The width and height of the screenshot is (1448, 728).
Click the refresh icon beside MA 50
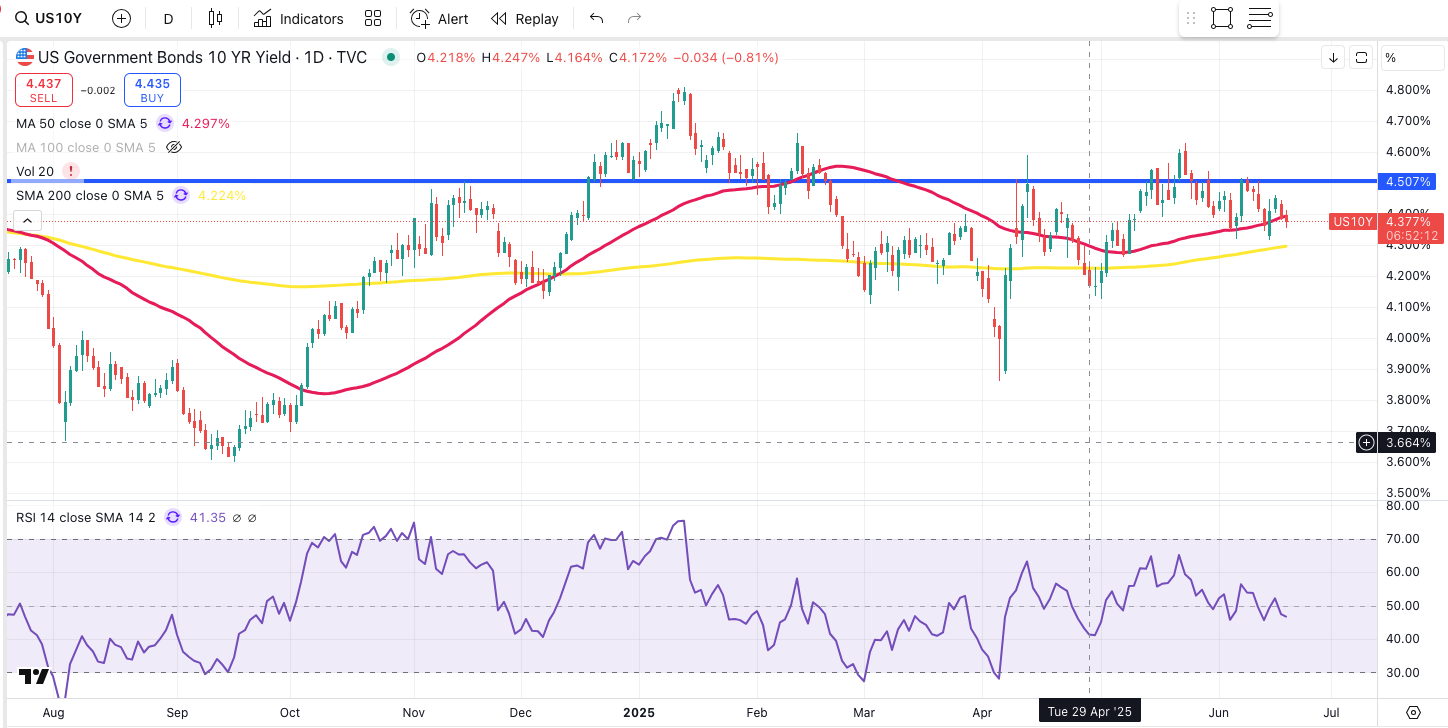point(165,123)
